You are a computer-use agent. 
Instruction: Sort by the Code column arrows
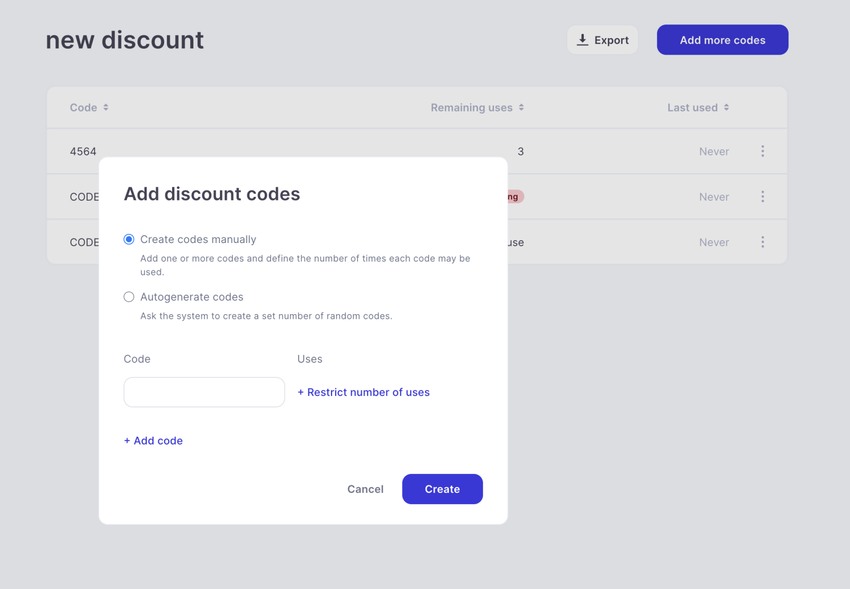click(106, 107)
